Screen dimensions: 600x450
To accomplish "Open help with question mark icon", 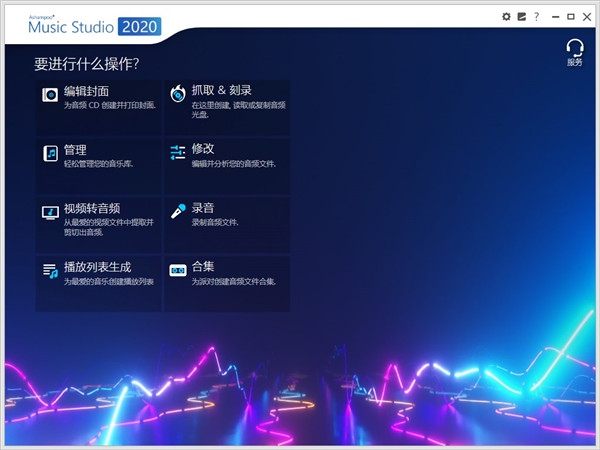I will click(x=536, y=17).
